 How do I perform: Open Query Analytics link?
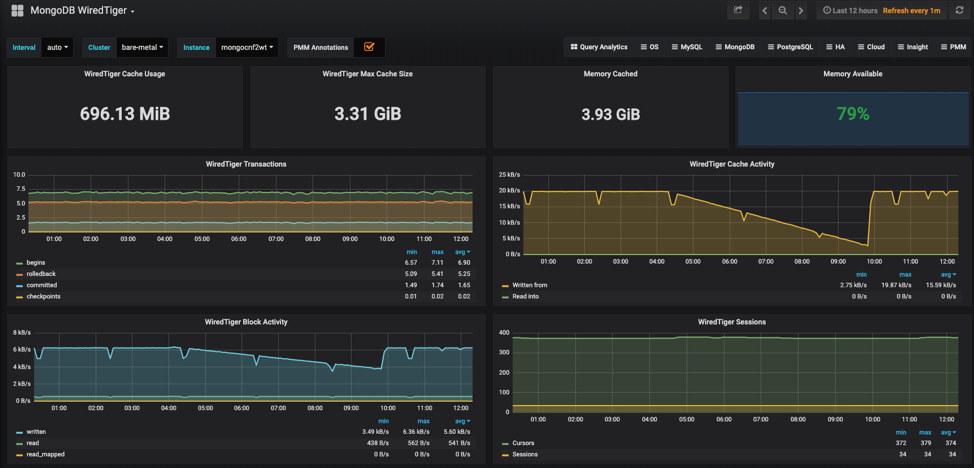coord(599,47)
